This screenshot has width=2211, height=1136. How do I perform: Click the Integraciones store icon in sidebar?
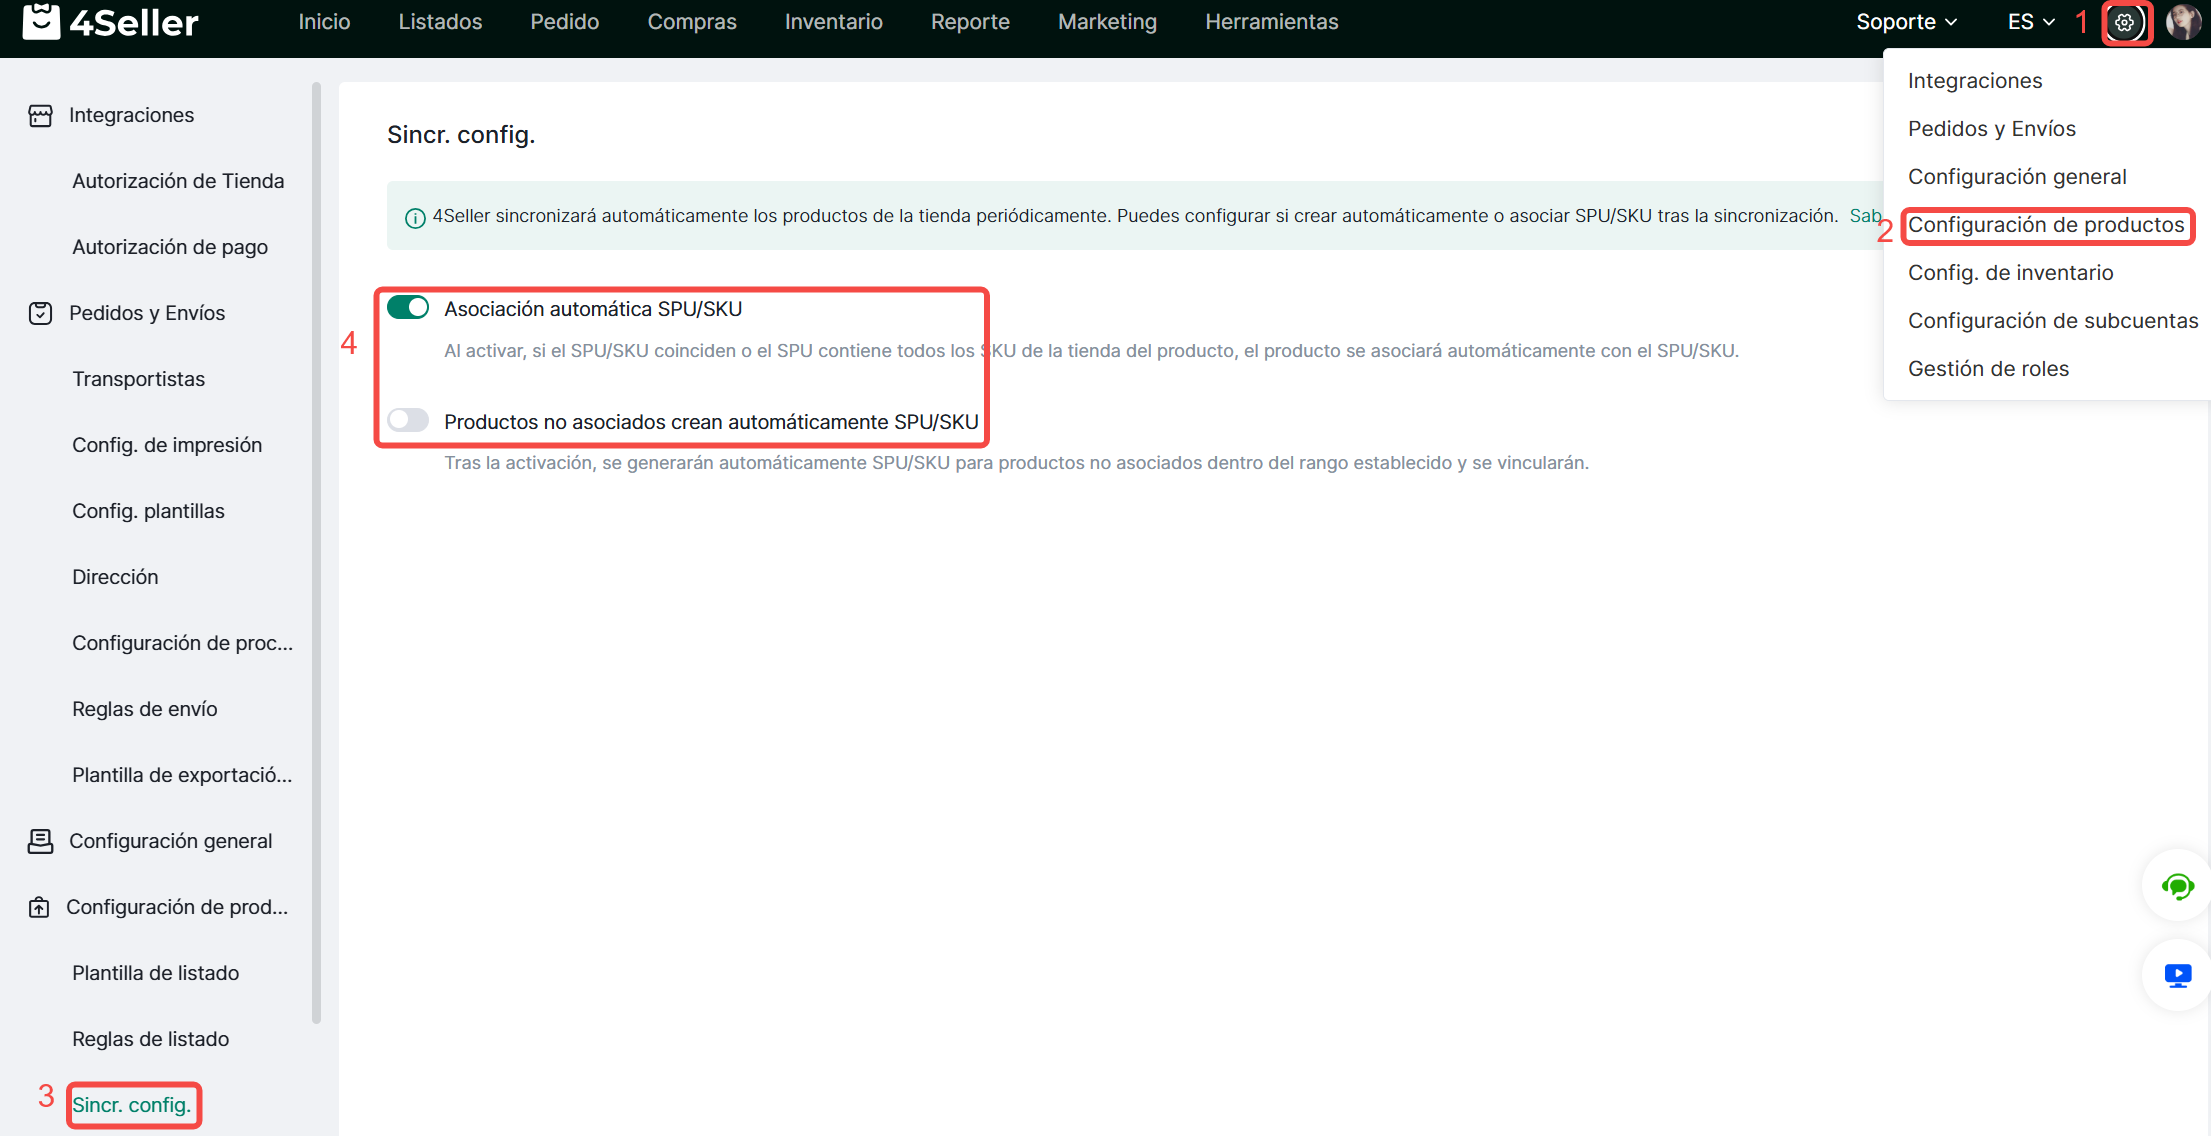point(40,116)
